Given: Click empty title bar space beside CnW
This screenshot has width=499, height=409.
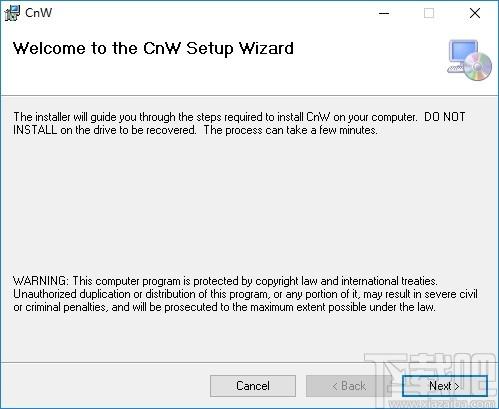Looking at the screenshot, I should coord(213,13).
